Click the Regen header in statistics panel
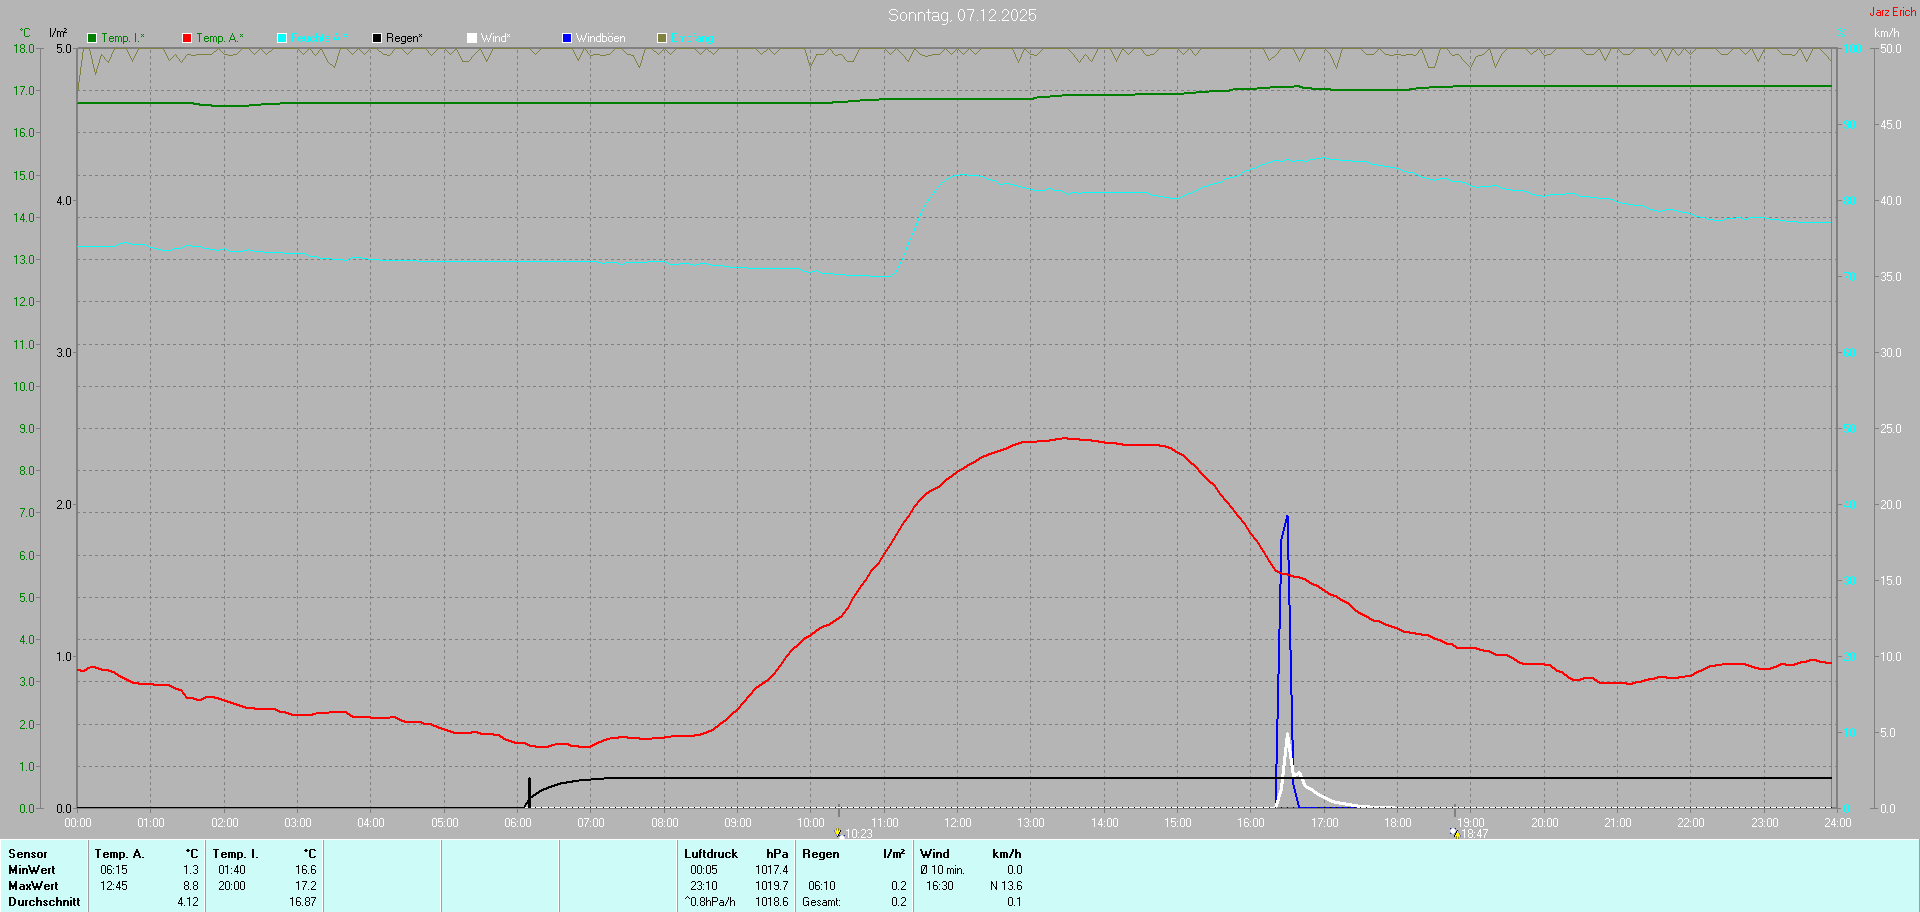Screen dimensions: 1920x912 (x=820, y=854)
